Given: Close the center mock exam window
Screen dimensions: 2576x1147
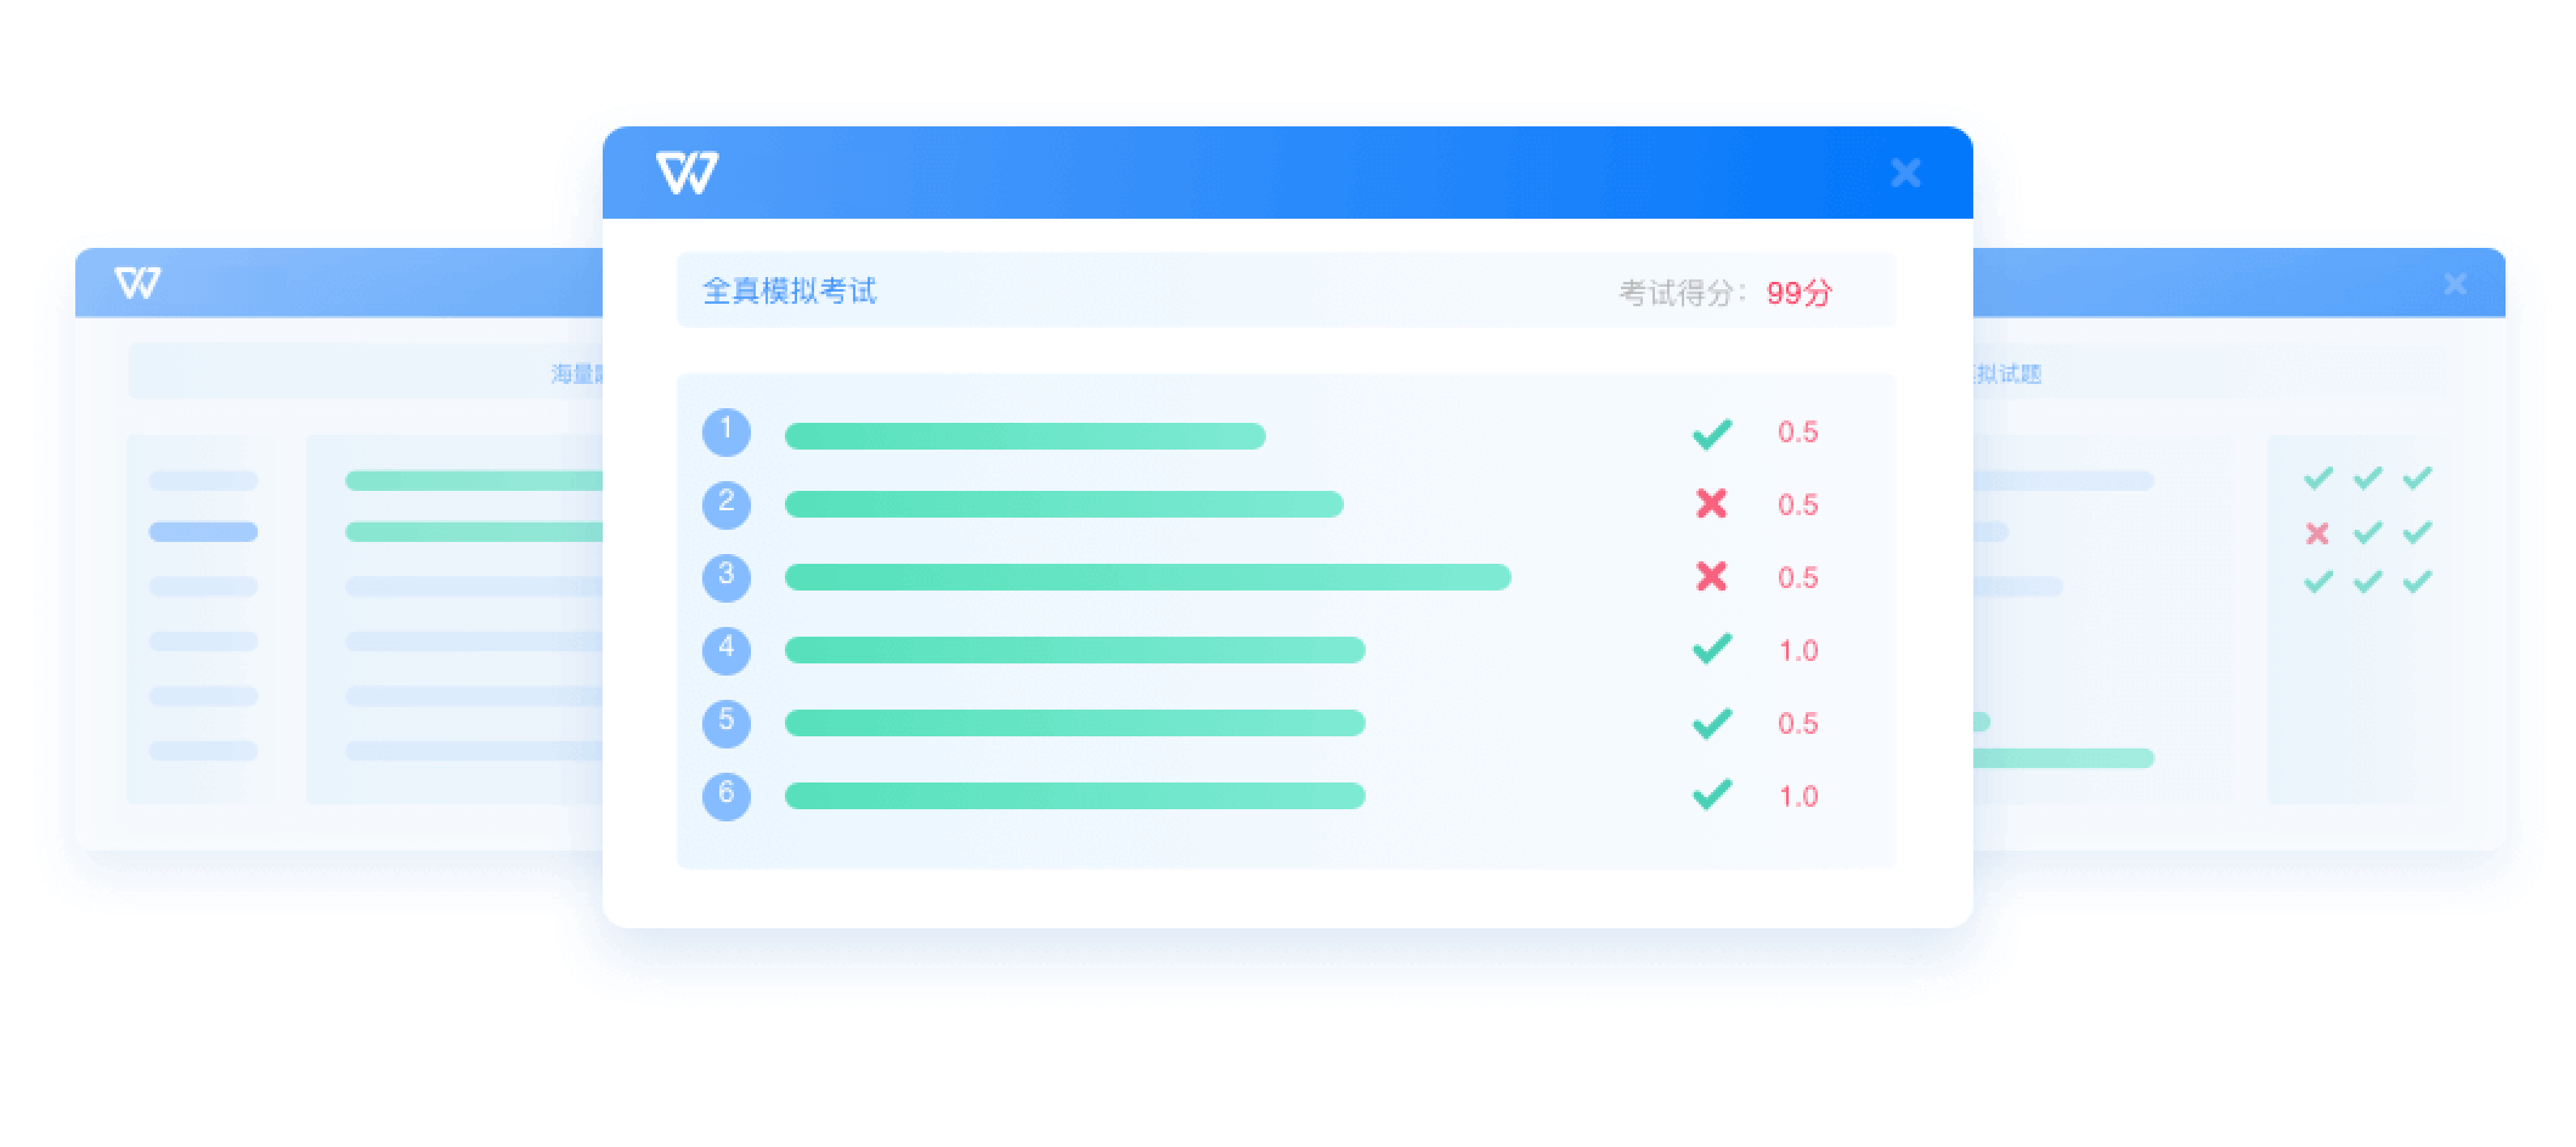Looking at the screenshot, I should coord(1905,173).
